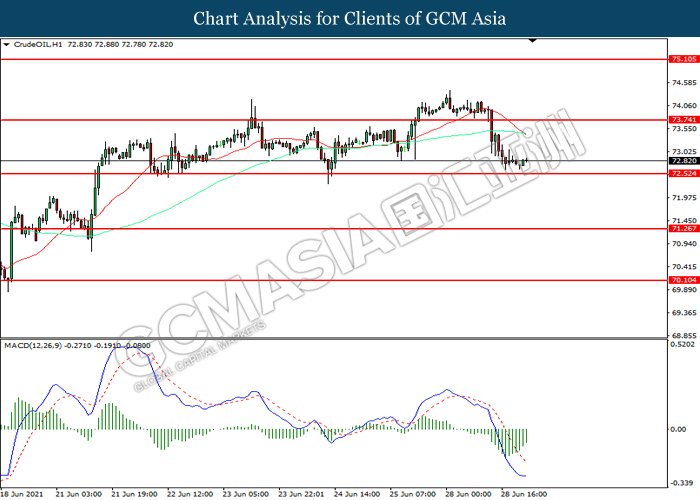Click the 22 Jun 12:00 time label
This screenshot has width=700, height=500.
[x=190, y=494]
